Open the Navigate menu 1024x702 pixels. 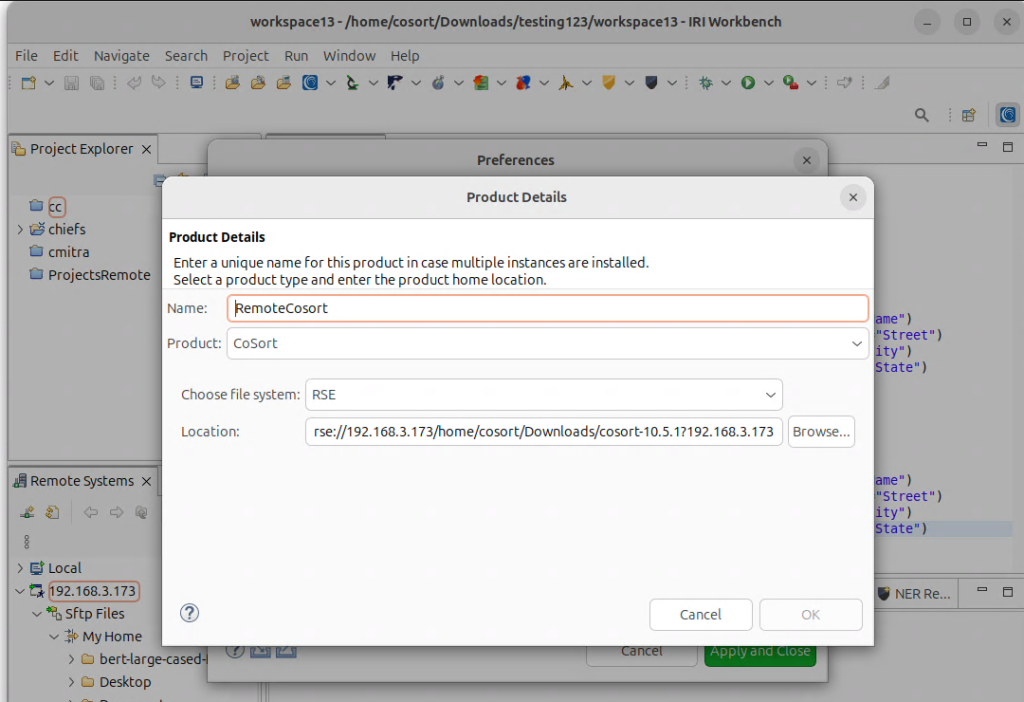121,56
